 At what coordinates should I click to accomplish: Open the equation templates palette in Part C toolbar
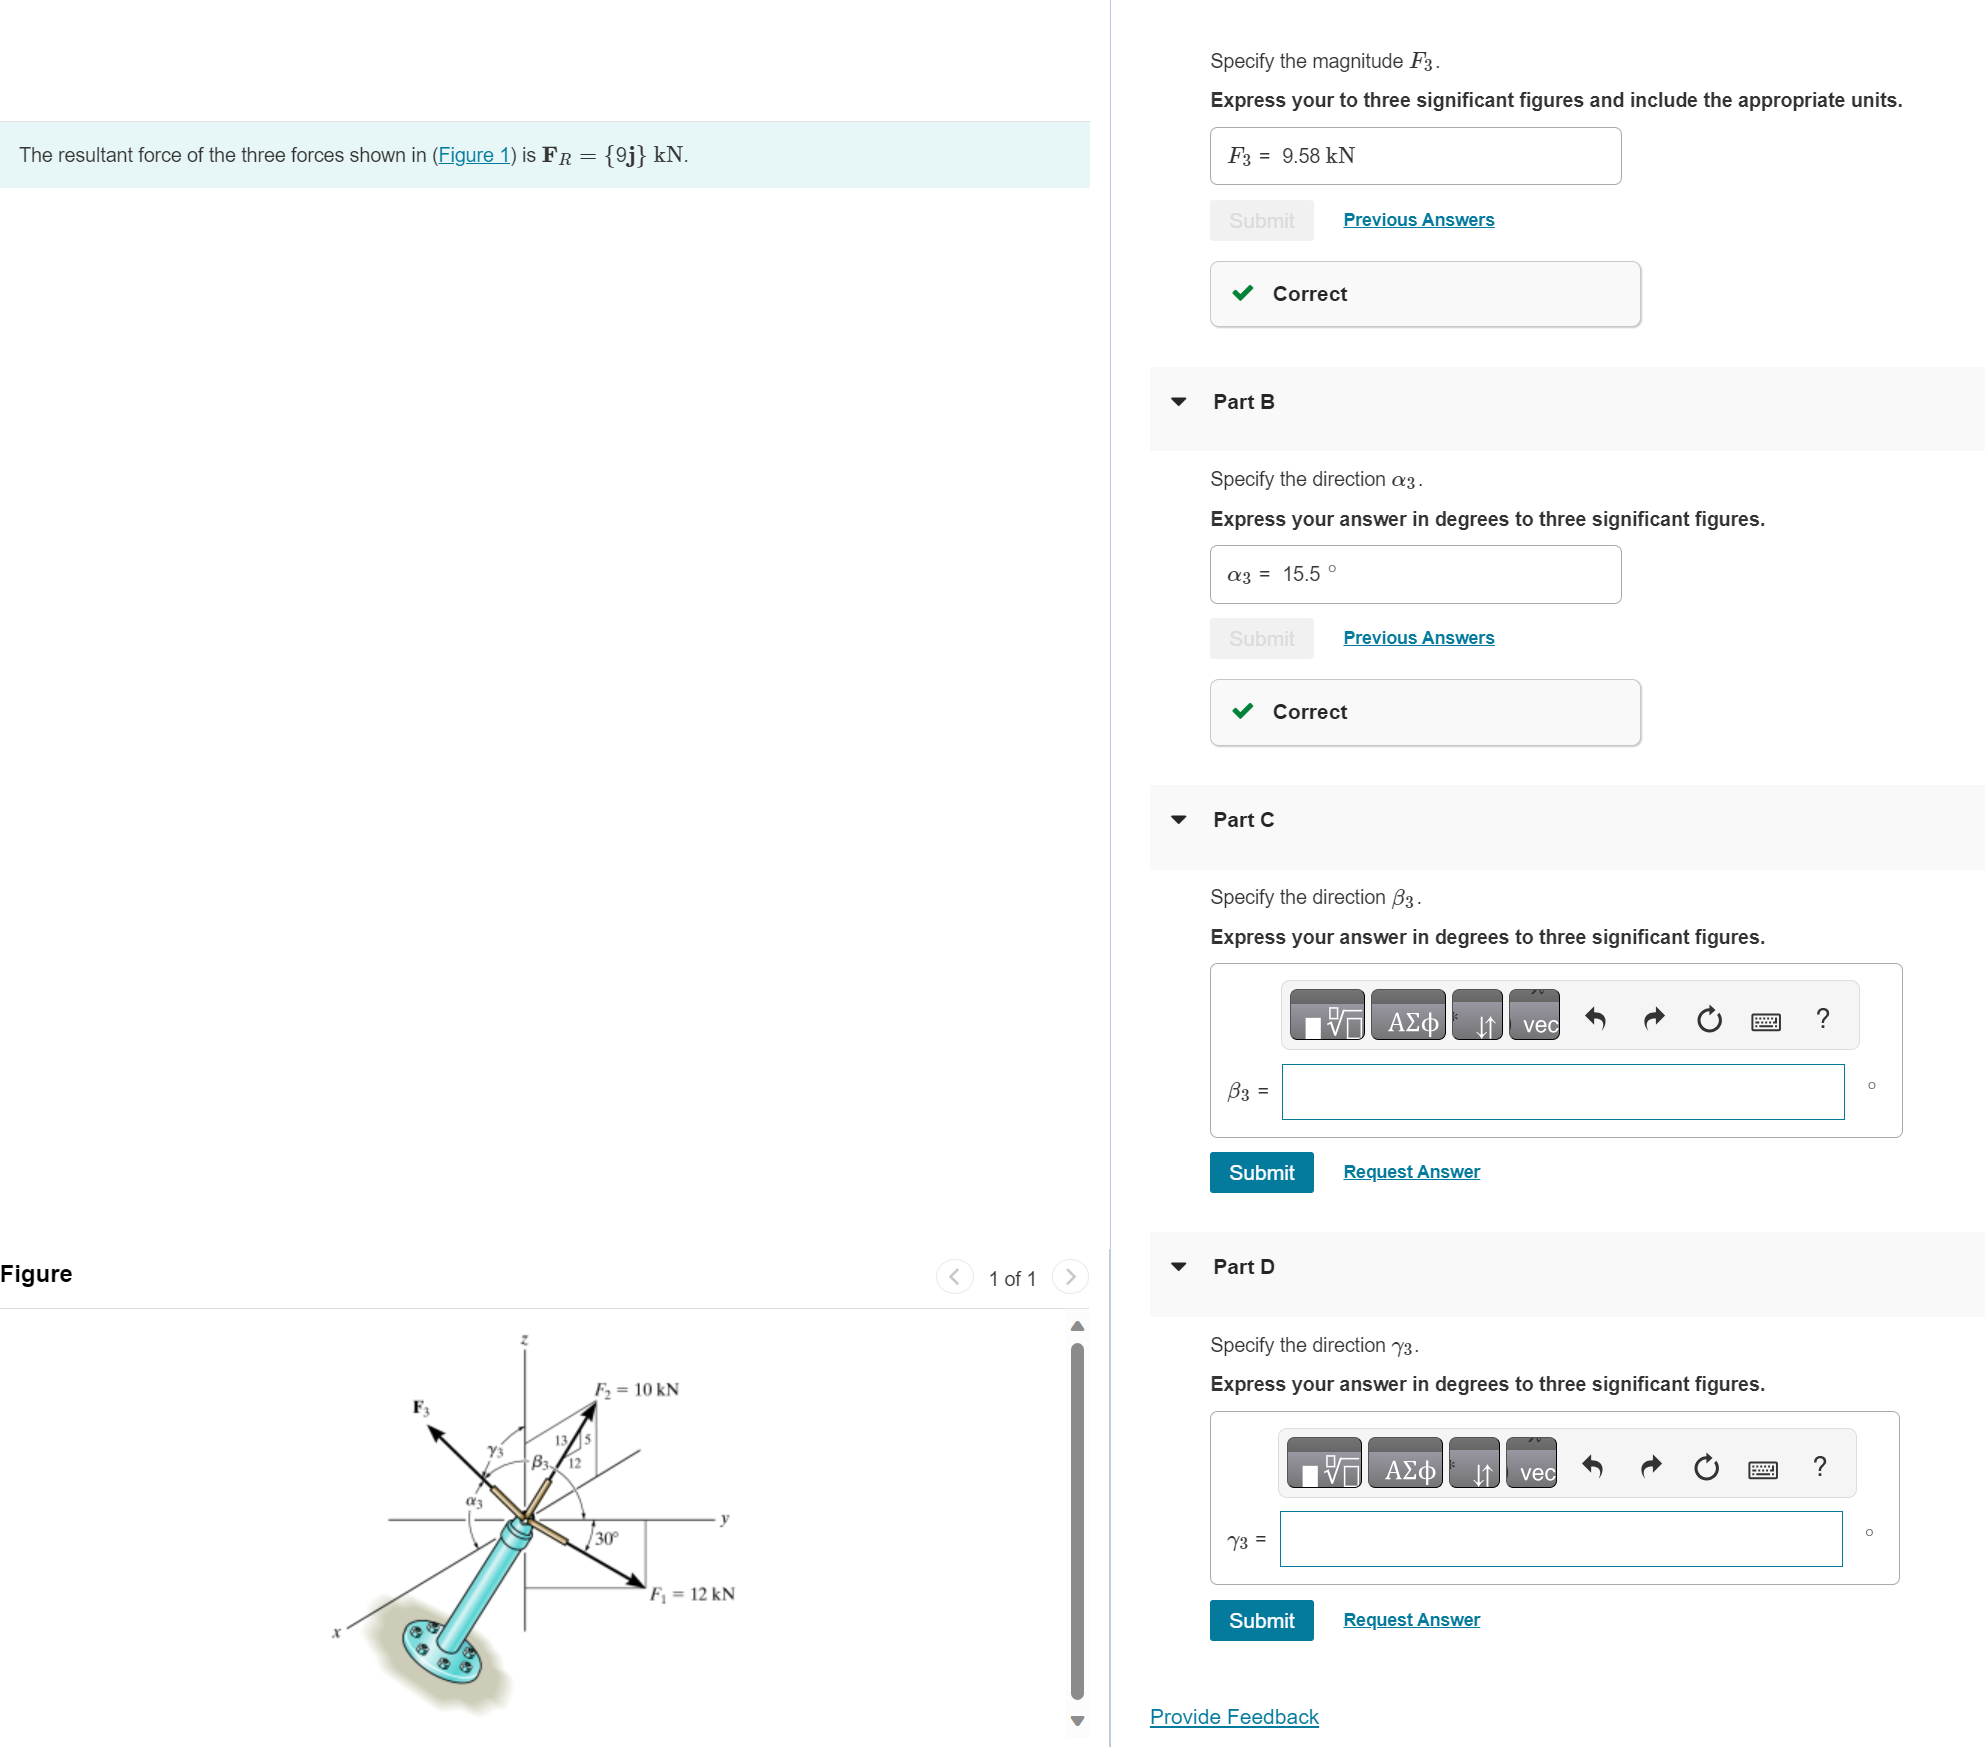pos(1328,1015)
